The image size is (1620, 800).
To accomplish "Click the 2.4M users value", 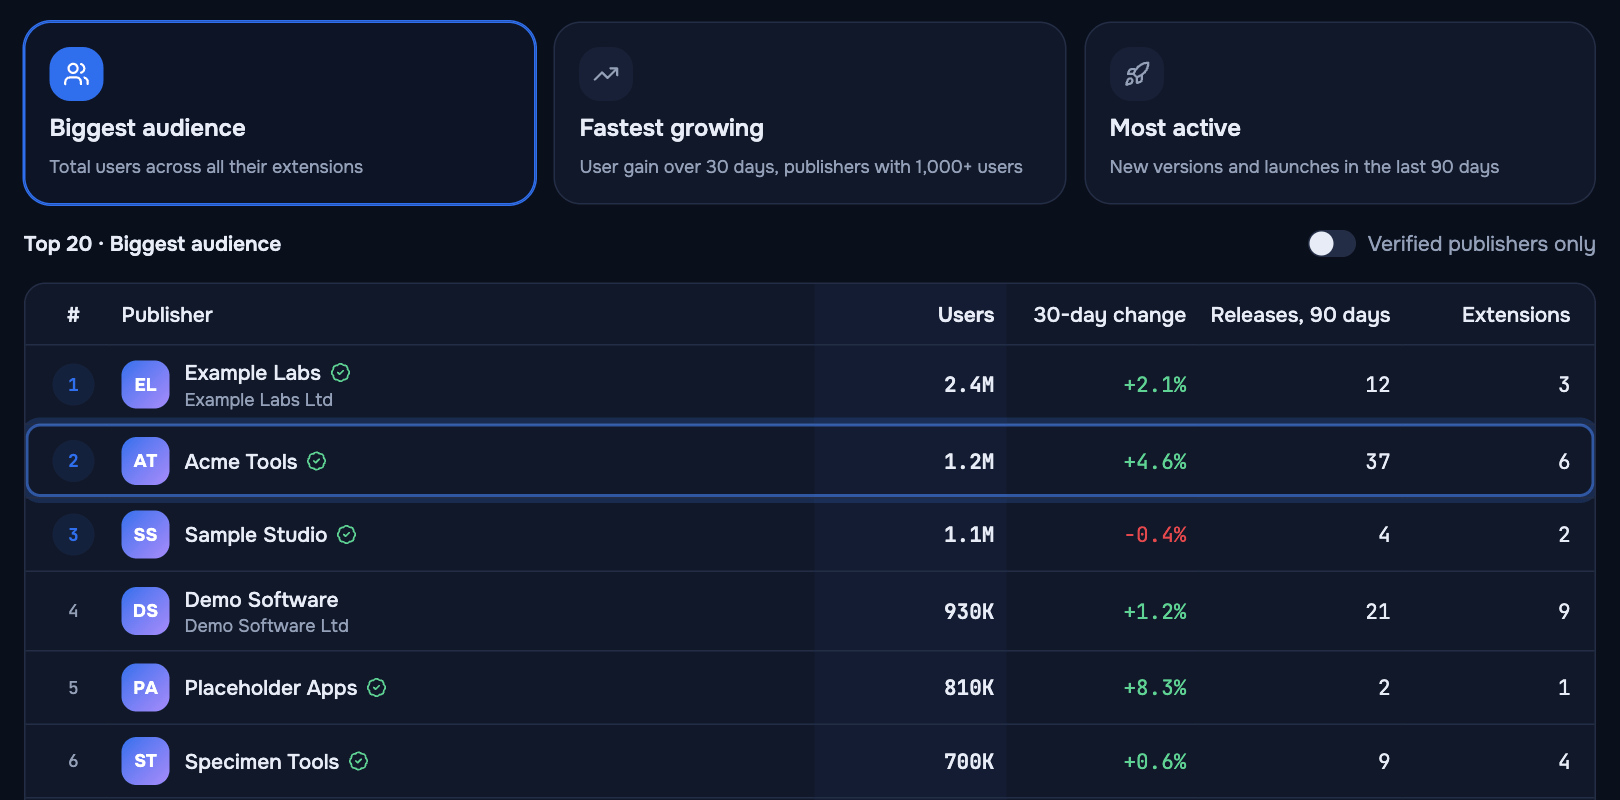I will (969, 385).
